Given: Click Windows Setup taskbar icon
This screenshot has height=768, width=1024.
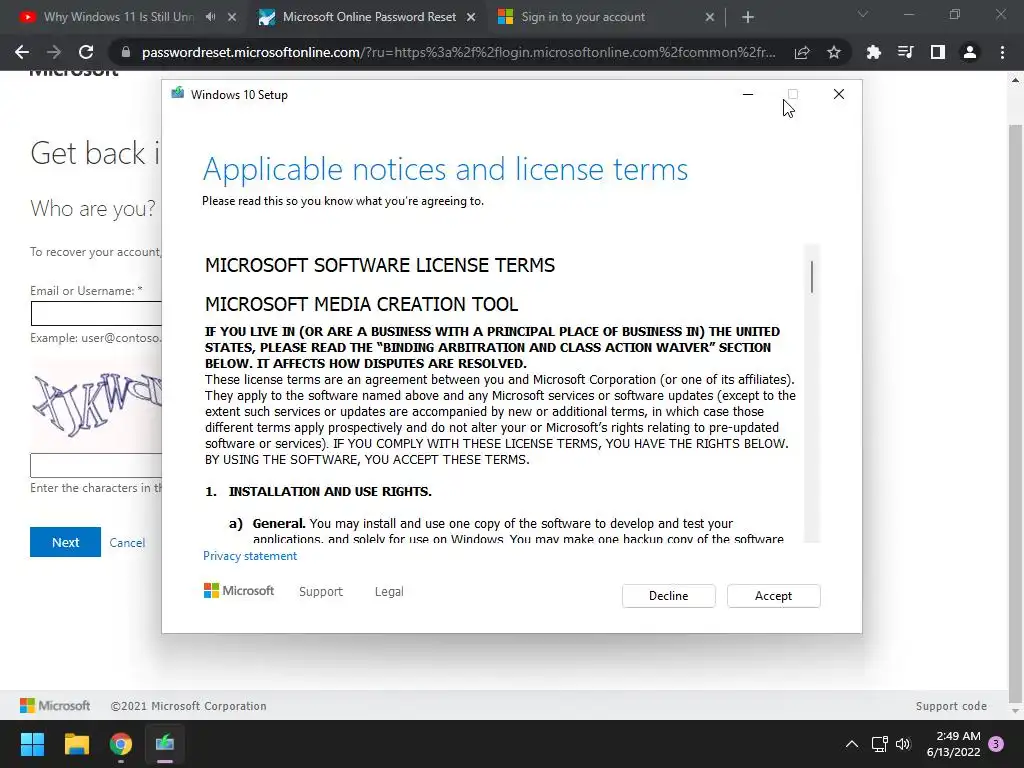Looking at the screenshot, I should [165, 744].
